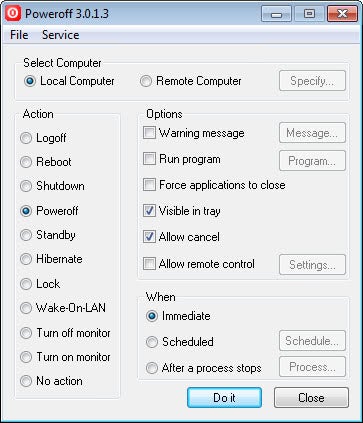Choose the Reboot action
Screen dimensions: 363x423
(46, 162)
